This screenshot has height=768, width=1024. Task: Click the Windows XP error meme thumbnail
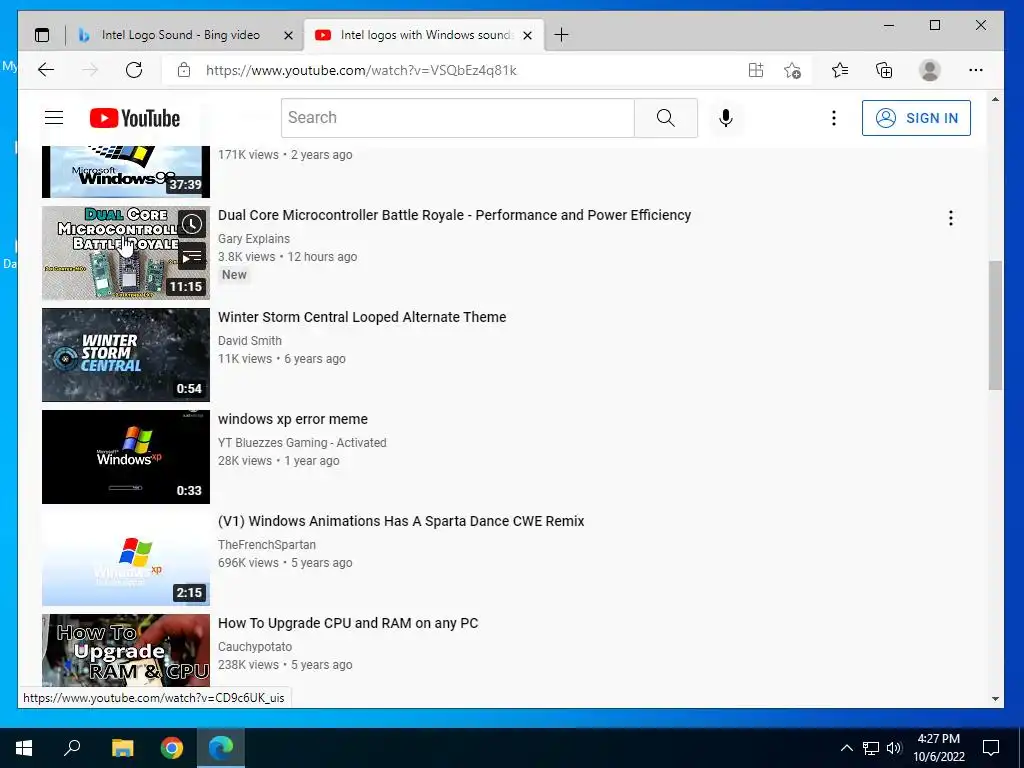click(126, 457)
